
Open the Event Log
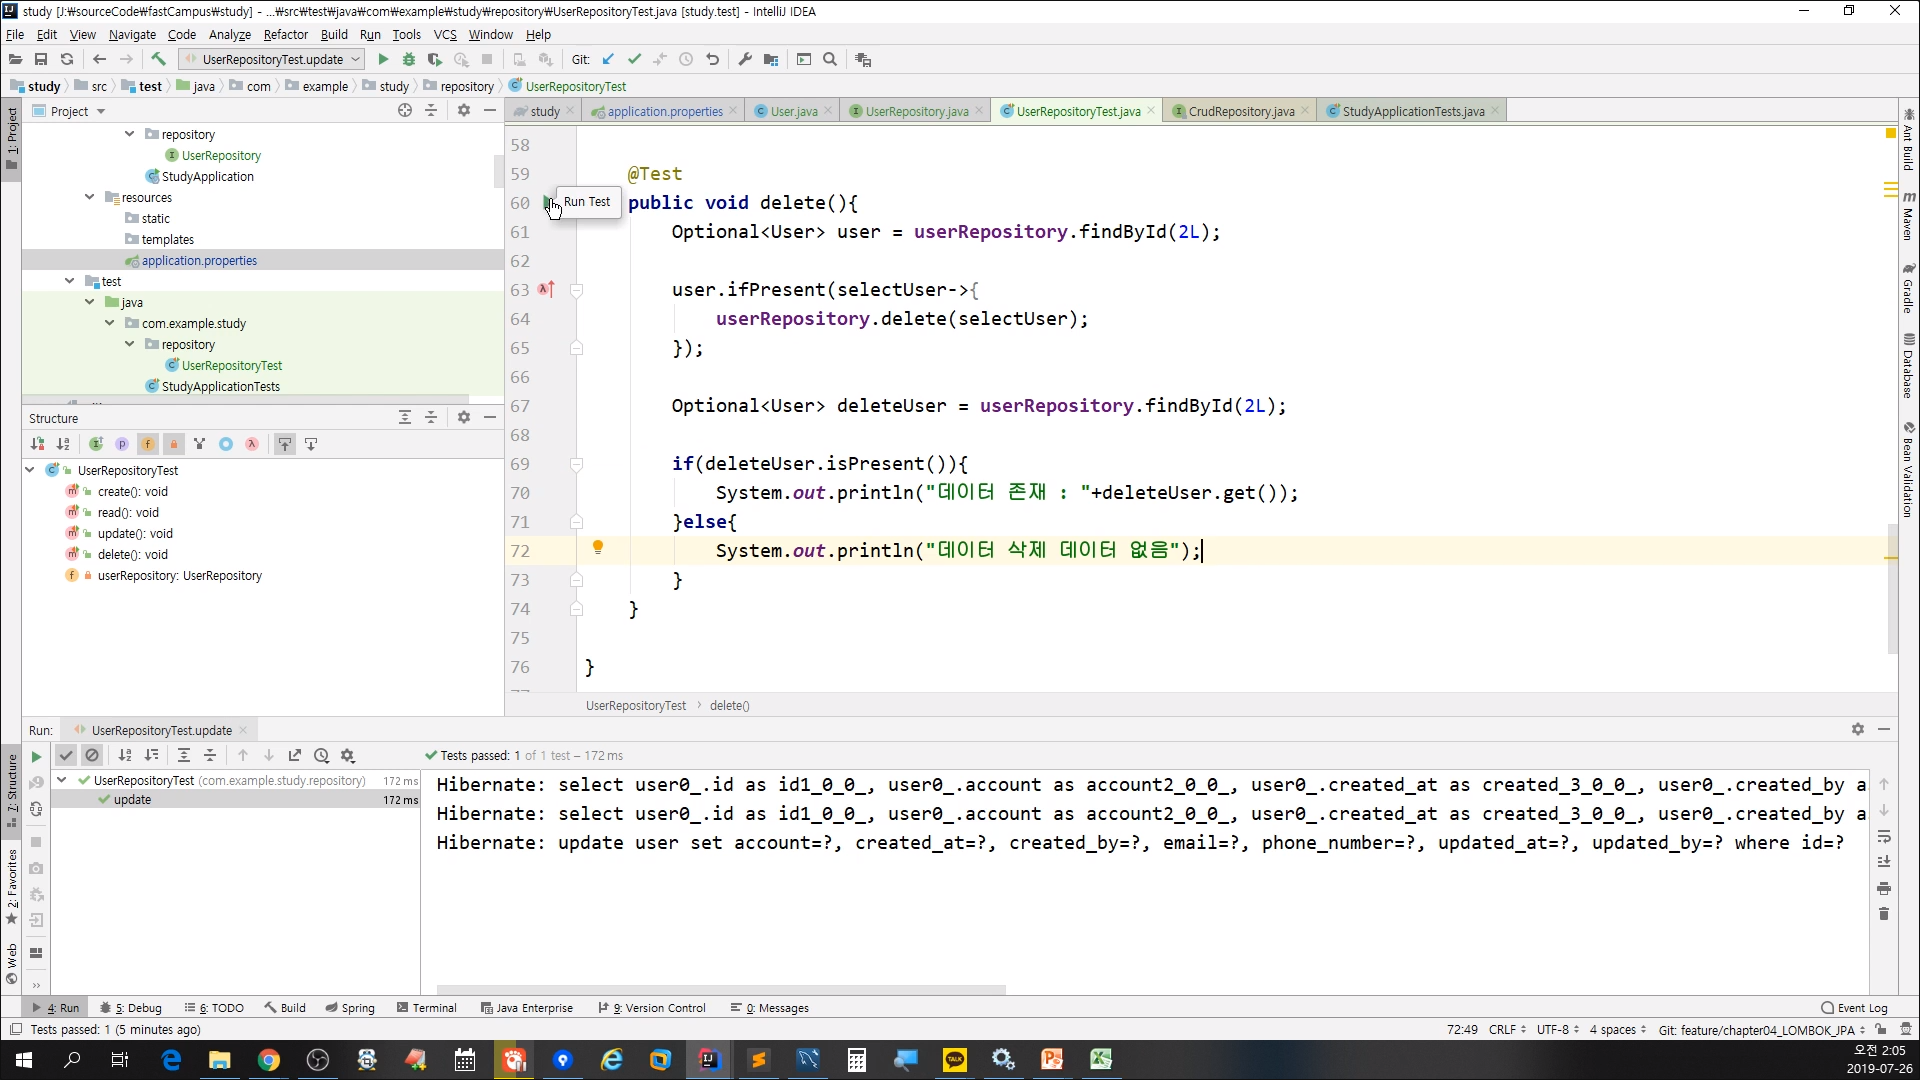pyautogui.click(x=1855, y=1008)
